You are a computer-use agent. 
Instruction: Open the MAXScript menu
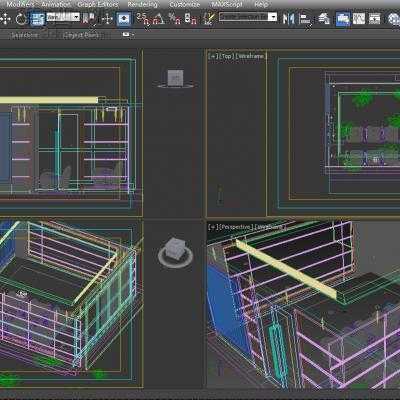227,4
